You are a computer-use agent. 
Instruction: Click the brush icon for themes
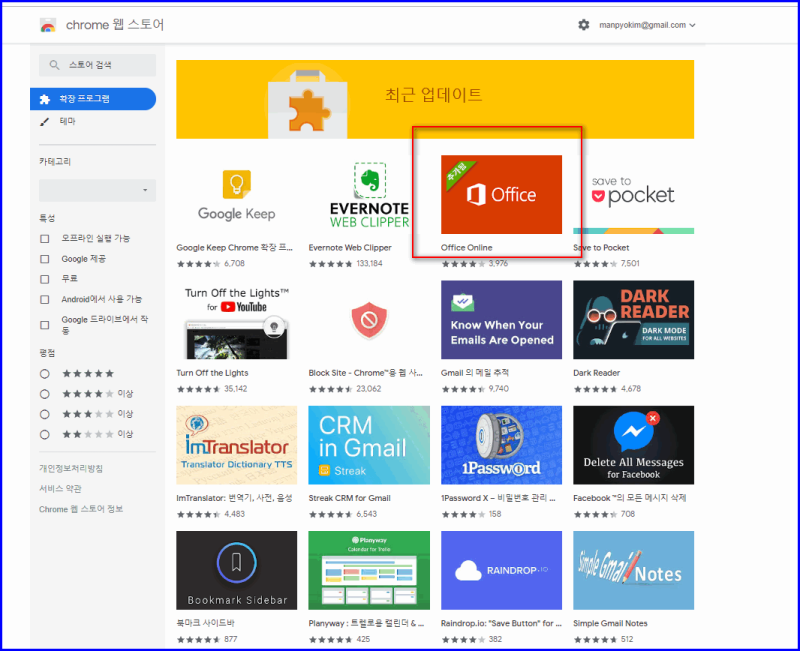(45, 121)
